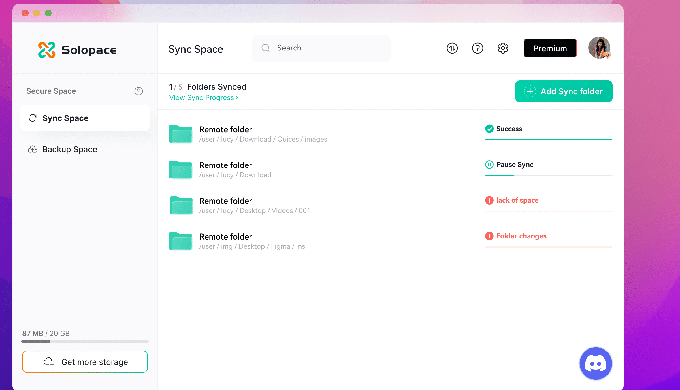Click the Premium button

[x=550, y=48]
